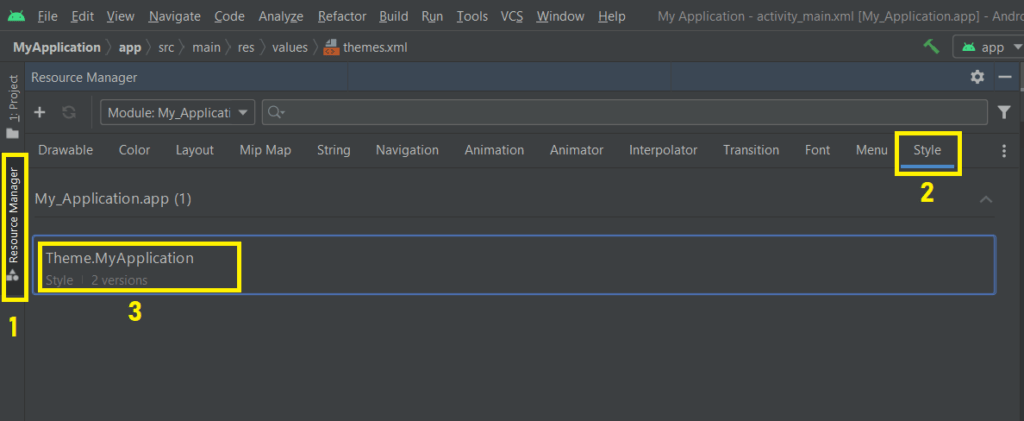Hide the Resource Manager panel

(1004, 77)
